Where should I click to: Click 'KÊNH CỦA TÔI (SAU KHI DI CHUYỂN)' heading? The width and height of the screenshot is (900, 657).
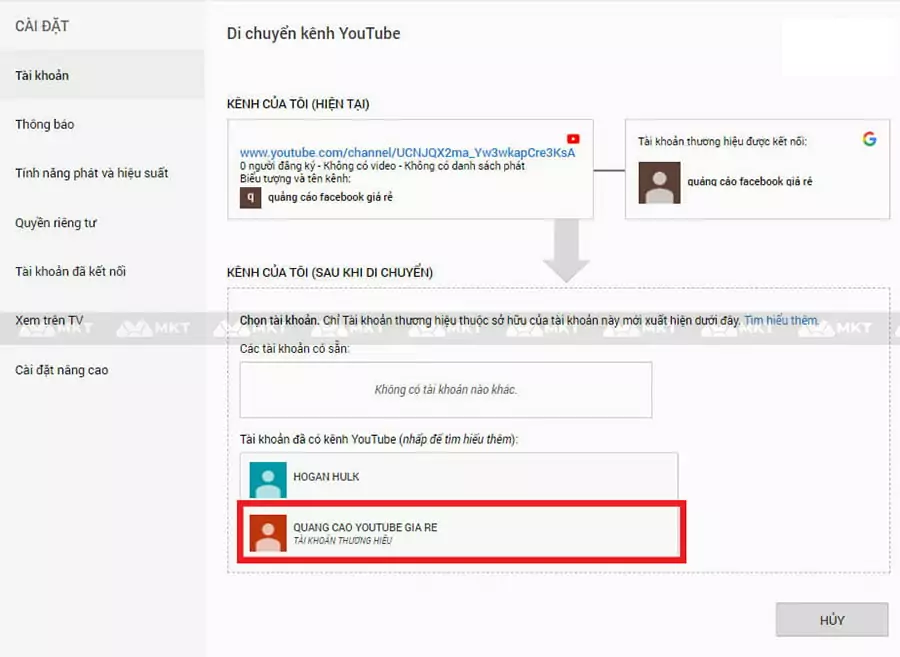(x=330, y=272)
